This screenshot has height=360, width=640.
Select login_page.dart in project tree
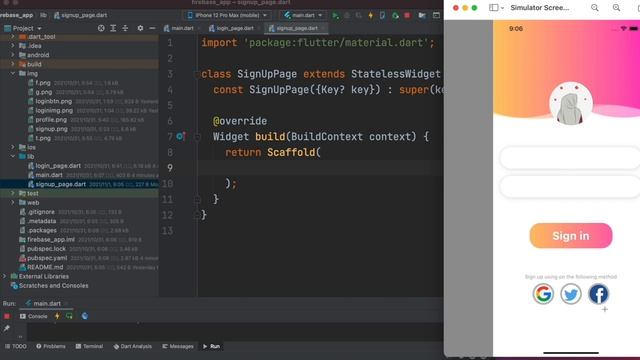[x=58, y=166]
